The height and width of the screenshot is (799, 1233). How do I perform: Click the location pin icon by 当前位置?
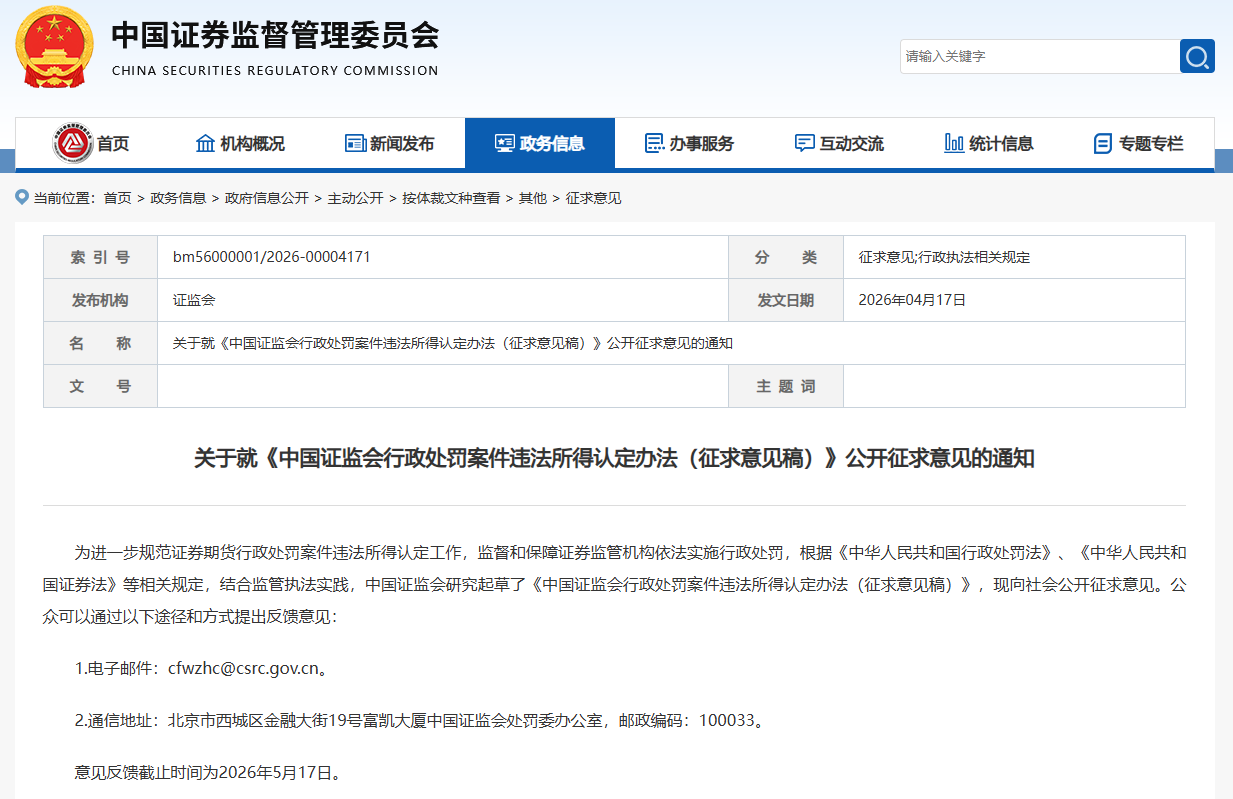(22, 197)
